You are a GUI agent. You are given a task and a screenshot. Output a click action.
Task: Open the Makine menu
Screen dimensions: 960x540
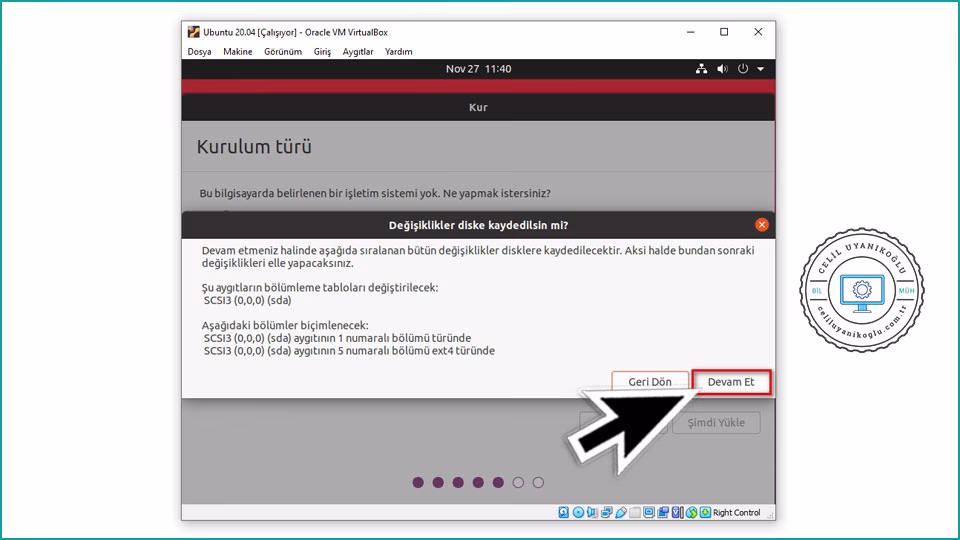(238, 51)
